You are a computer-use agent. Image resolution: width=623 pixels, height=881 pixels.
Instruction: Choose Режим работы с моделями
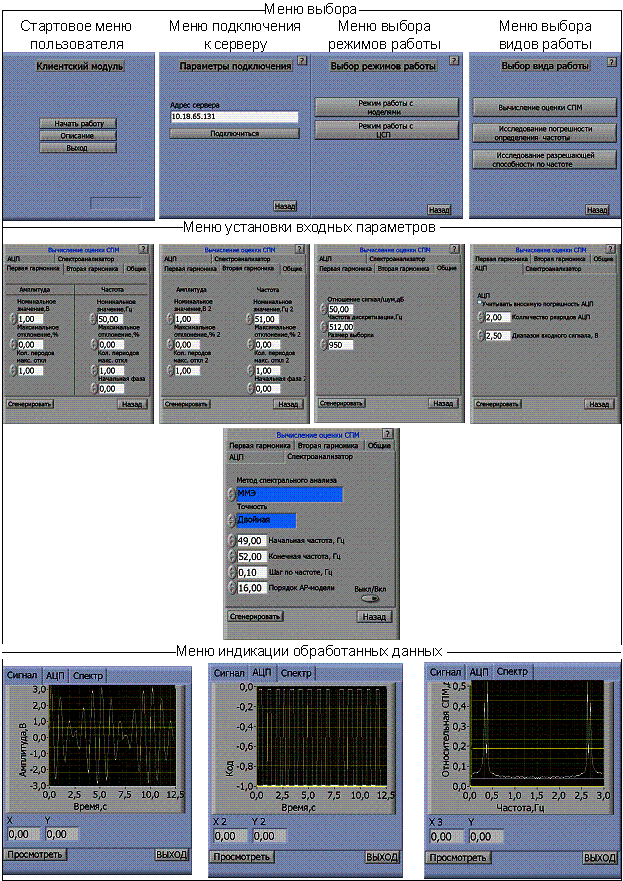(x=386, y=108)
